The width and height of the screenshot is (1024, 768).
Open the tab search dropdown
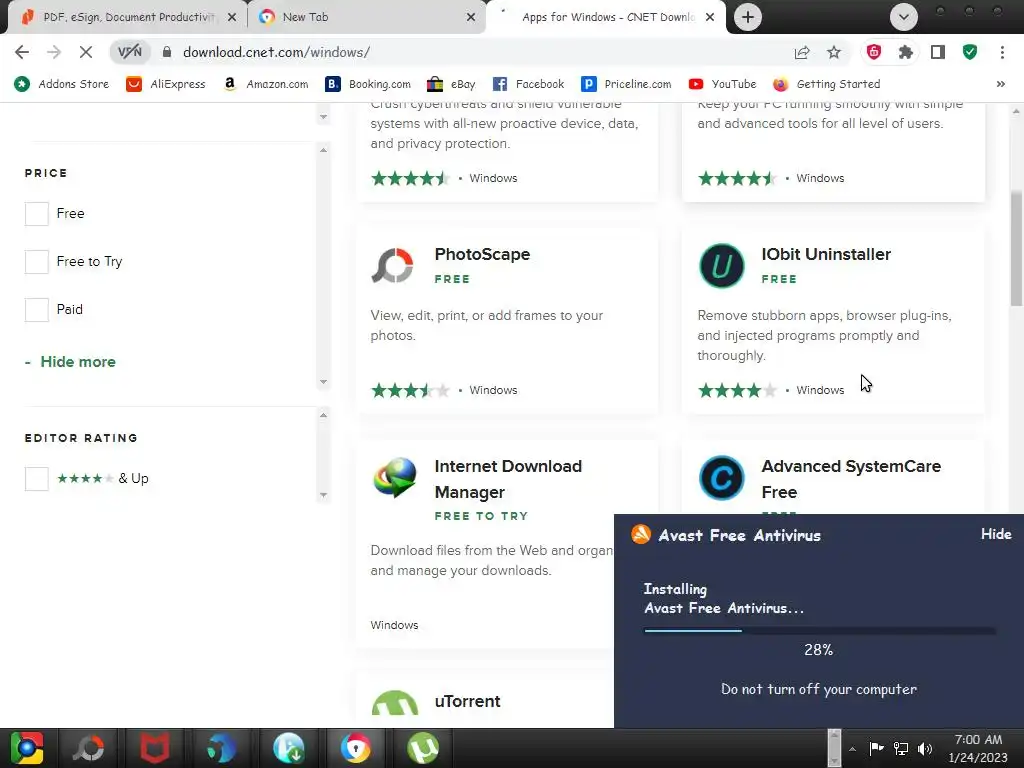(x=904, y=17)
